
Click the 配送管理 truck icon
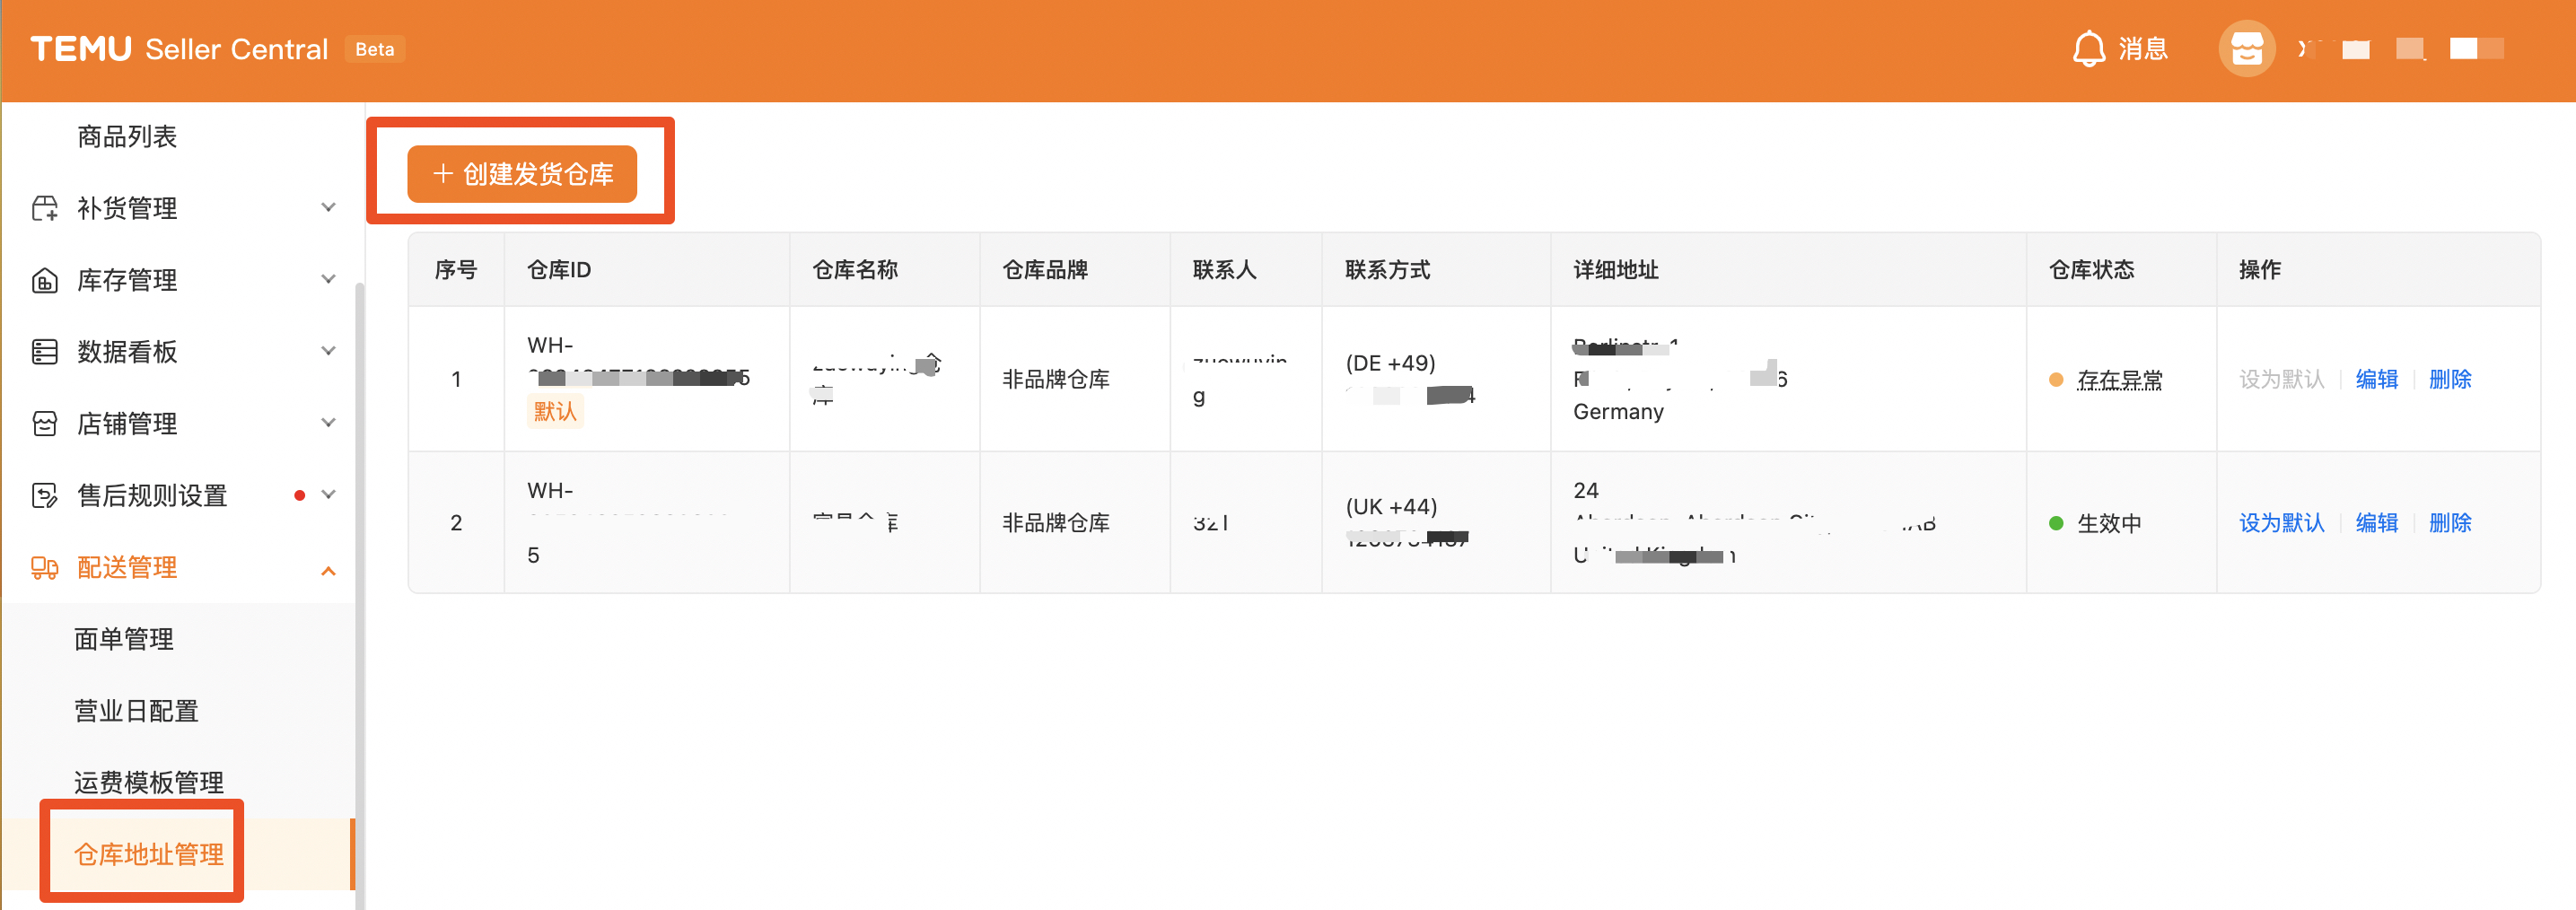pos(45,568)
